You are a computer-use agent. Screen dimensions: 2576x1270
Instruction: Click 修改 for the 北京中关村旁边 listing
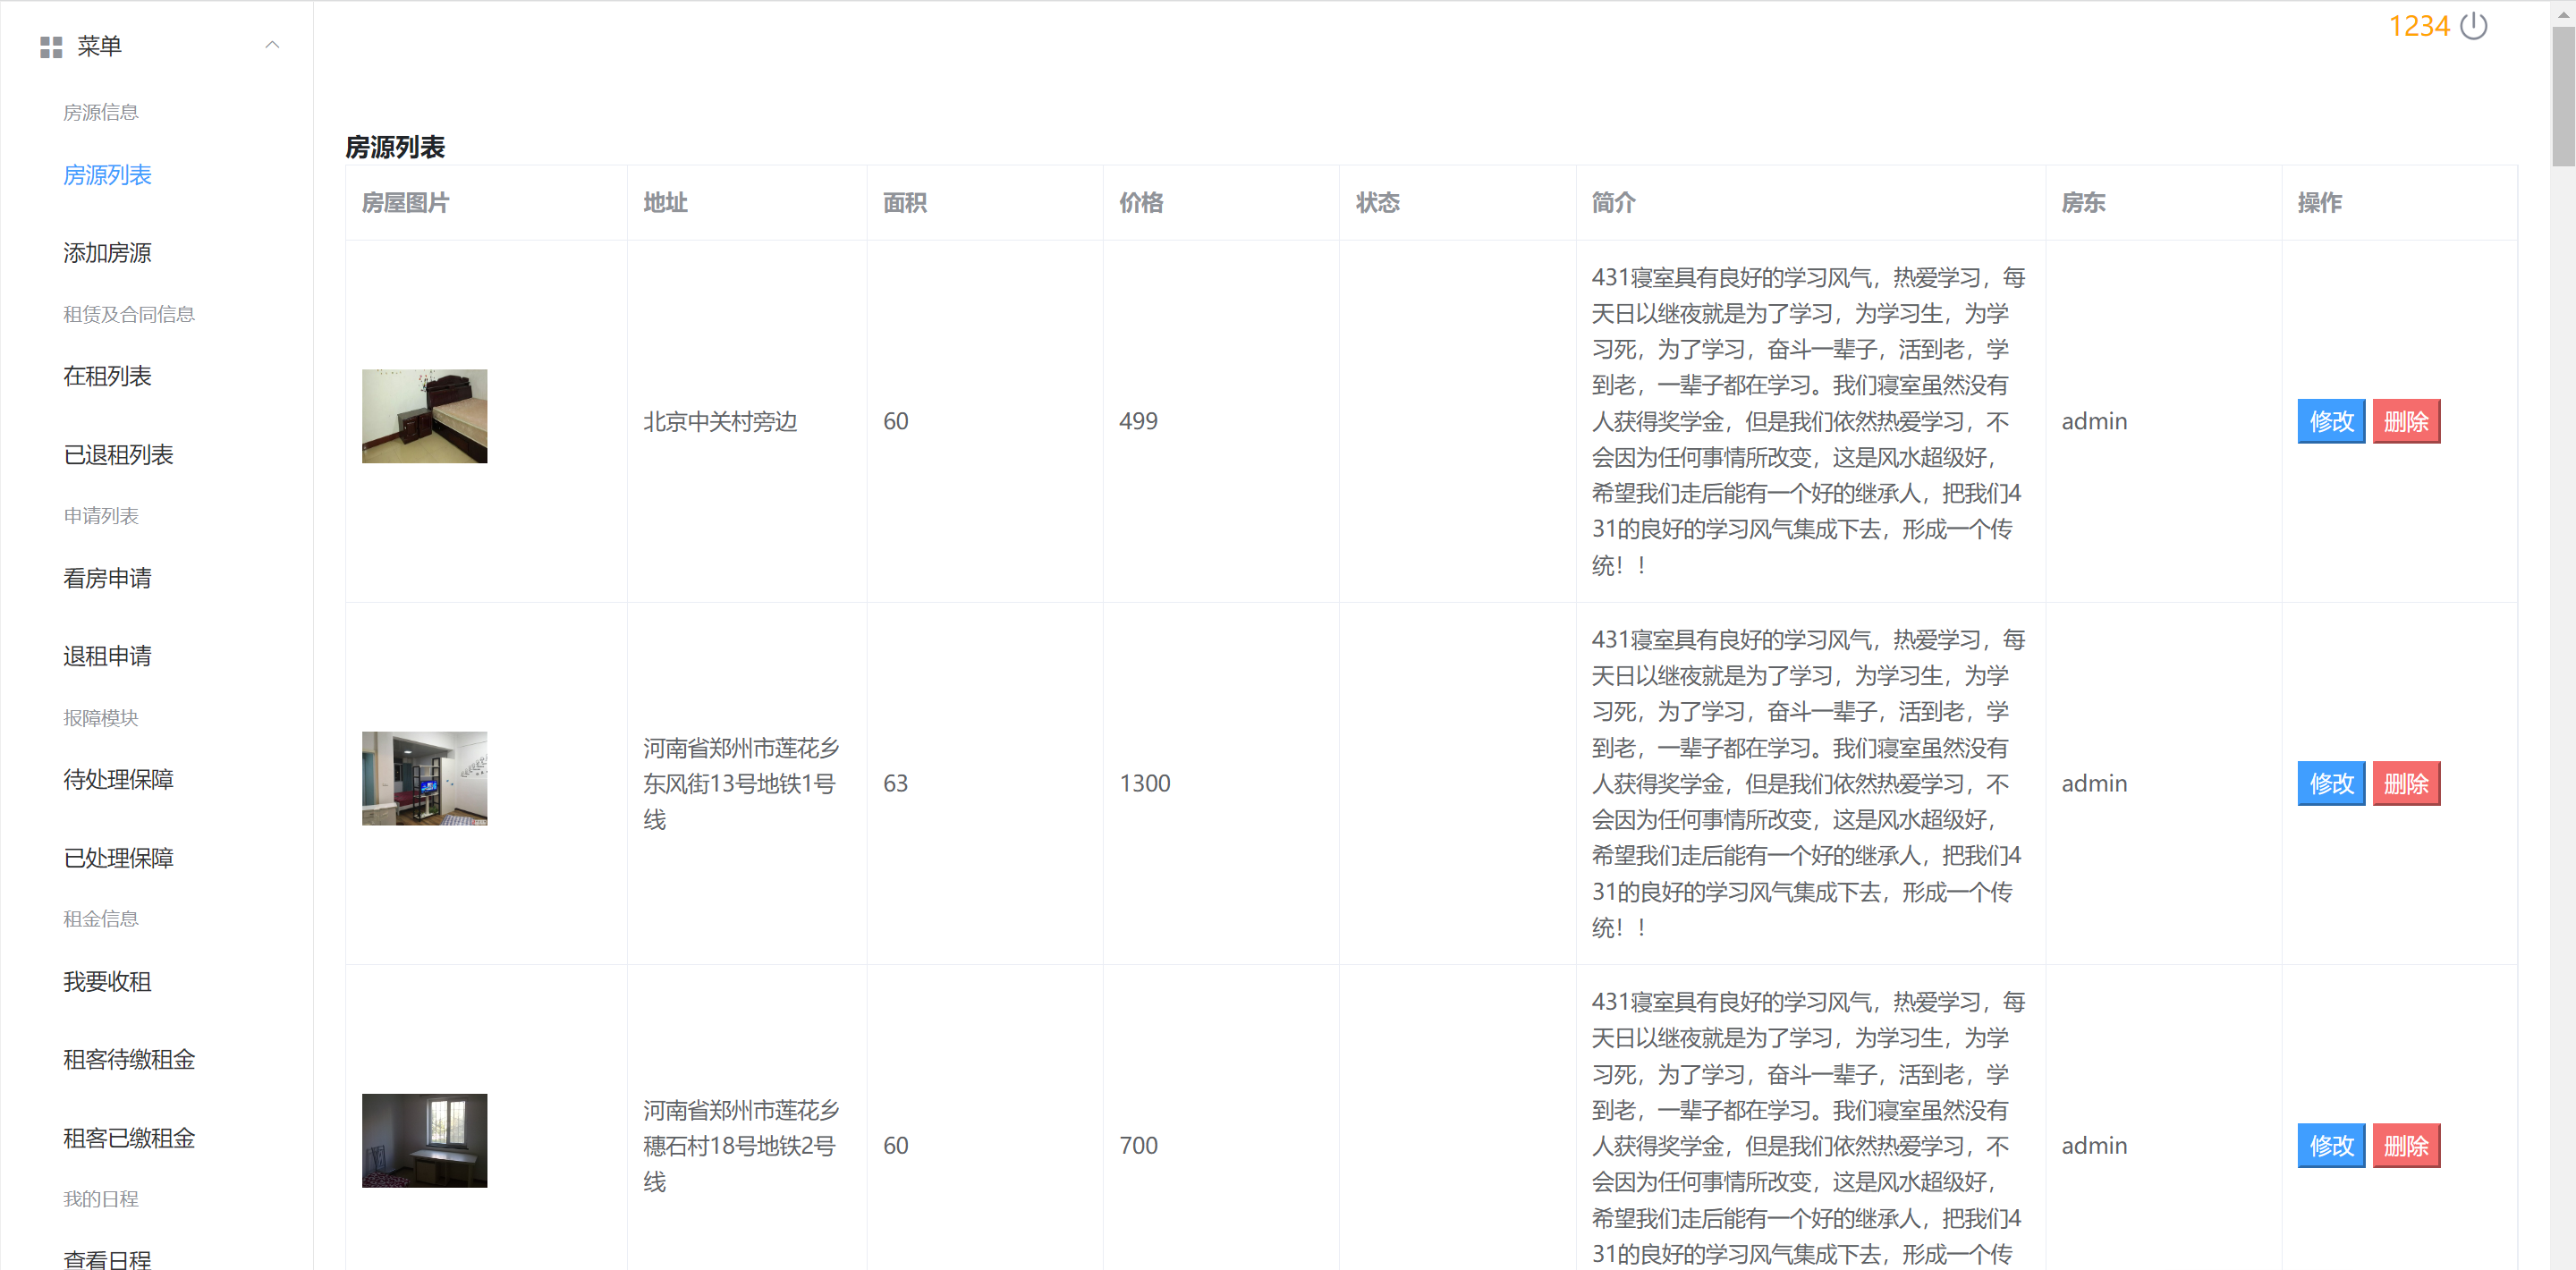(2330, 421)
